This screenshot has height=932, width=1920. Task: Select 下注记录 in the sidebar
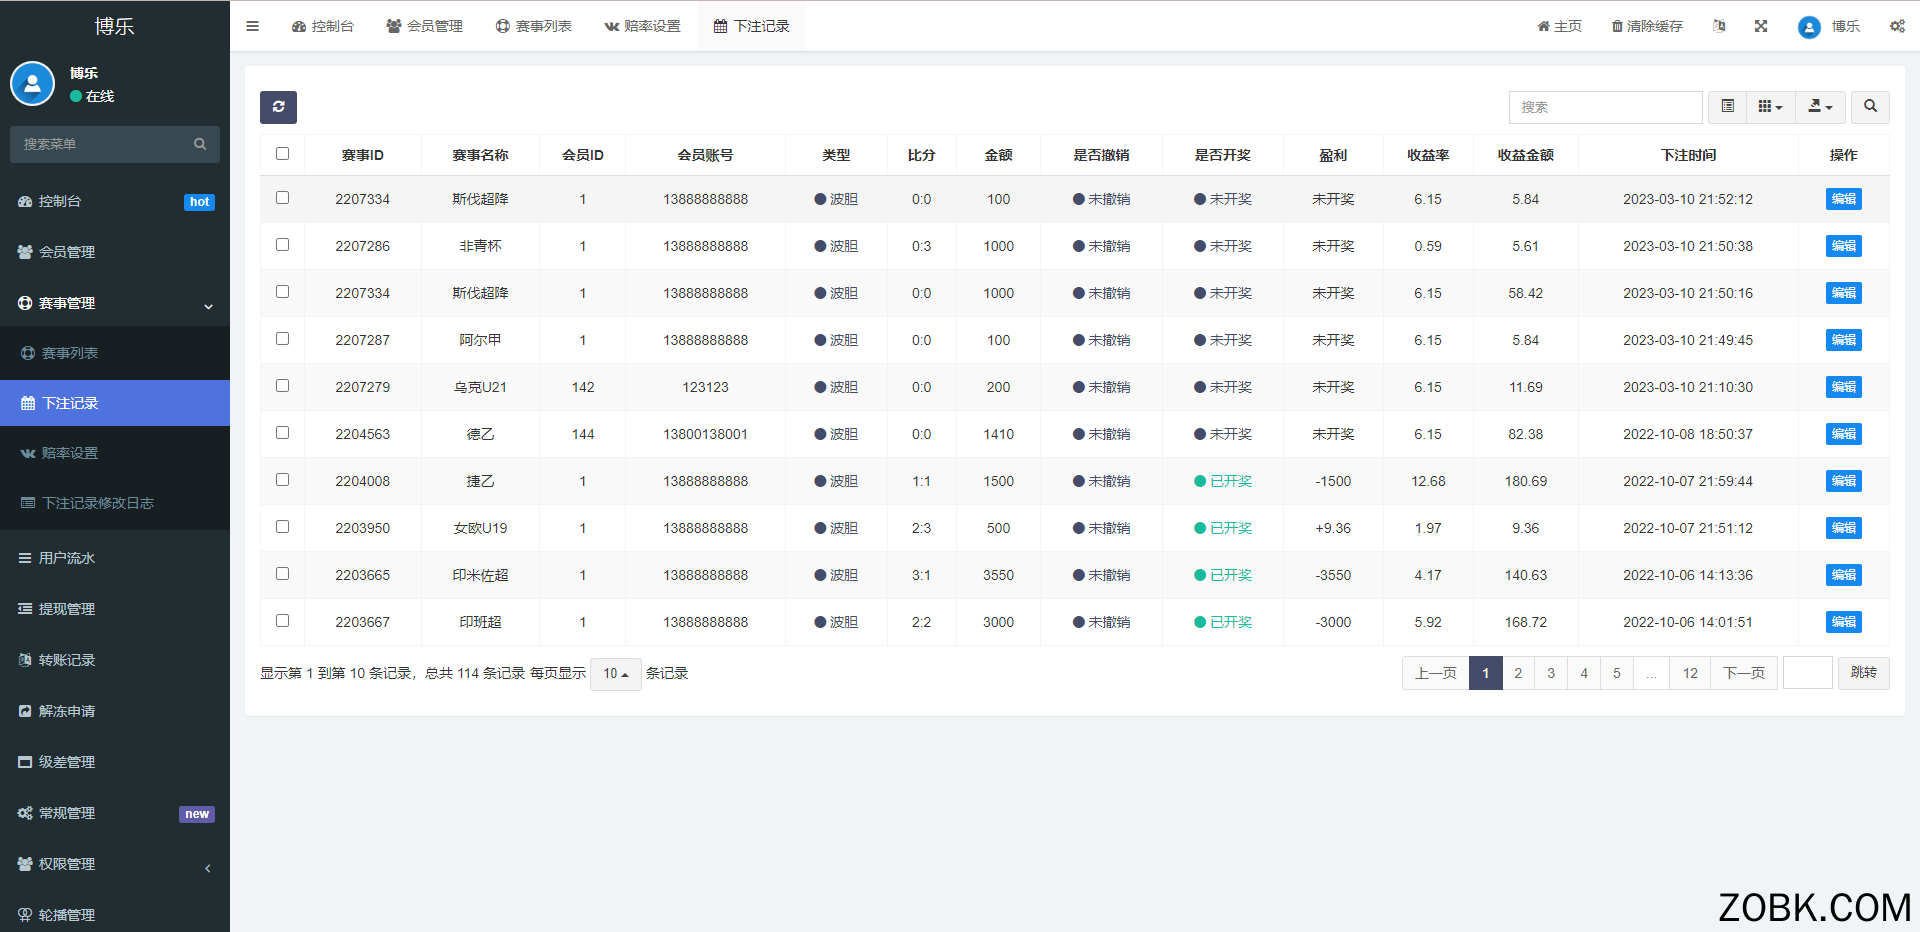[115, 403]
